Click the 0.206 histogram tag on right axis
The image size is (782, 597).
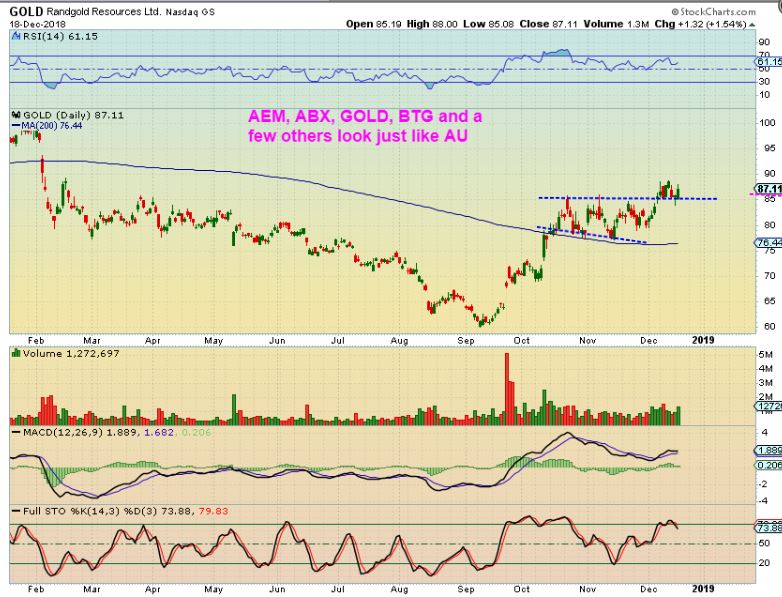tap(769, 465)
